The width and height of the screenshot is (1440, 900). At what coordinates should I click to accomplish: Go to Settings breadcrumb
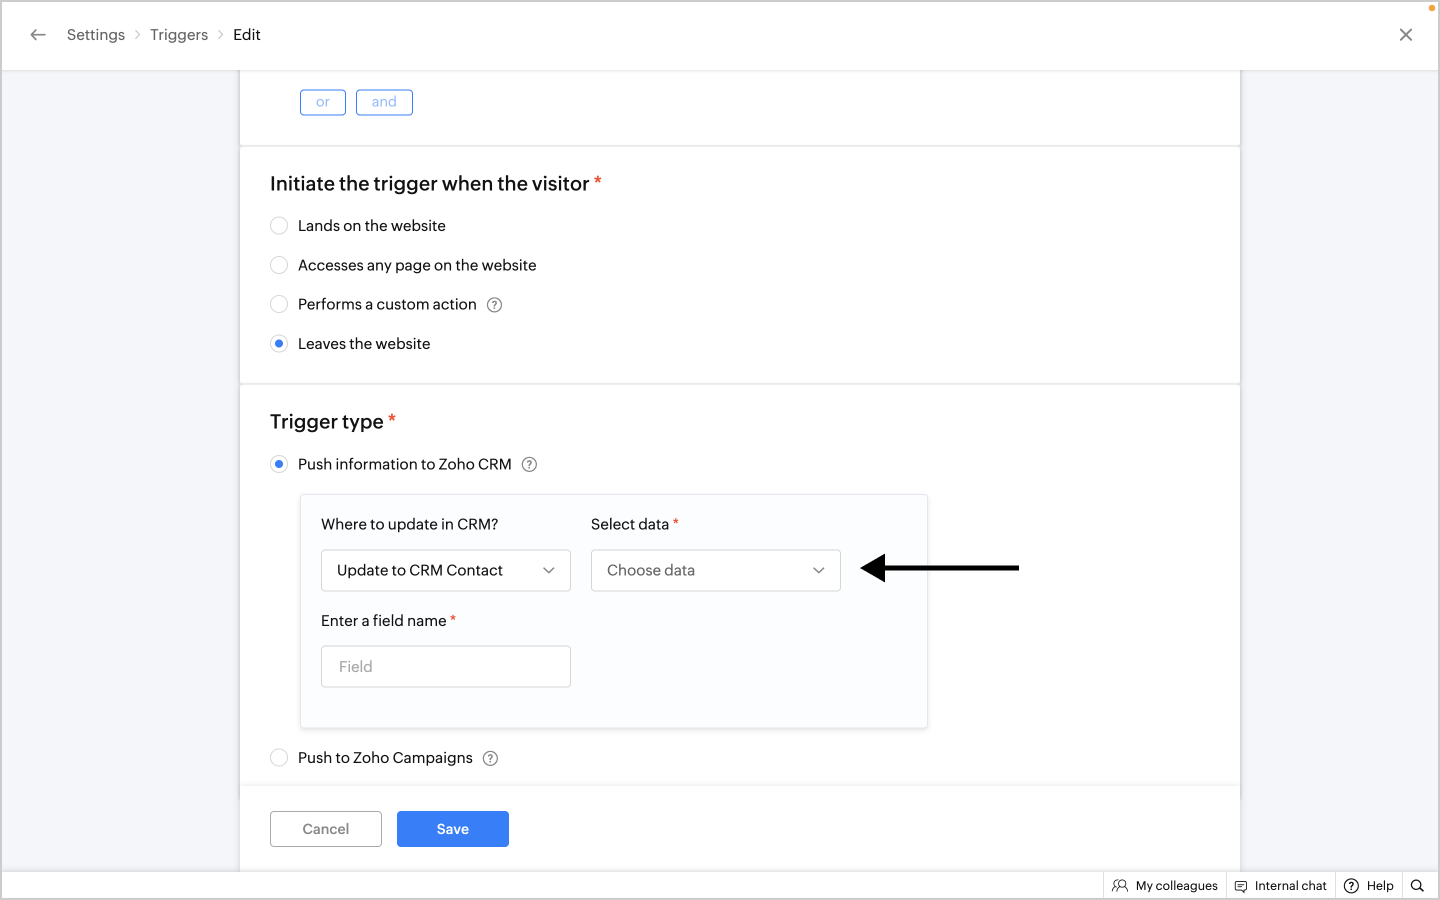[96, 35]
